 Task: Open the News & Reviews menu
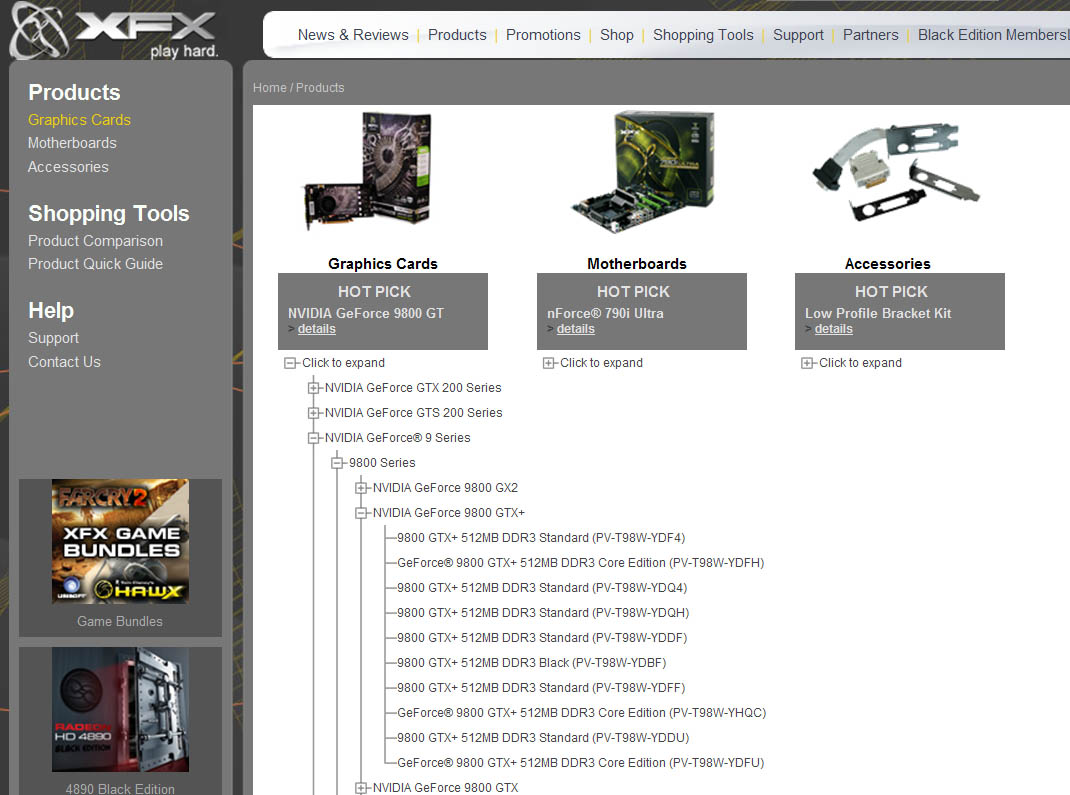[x=353, y=35]
